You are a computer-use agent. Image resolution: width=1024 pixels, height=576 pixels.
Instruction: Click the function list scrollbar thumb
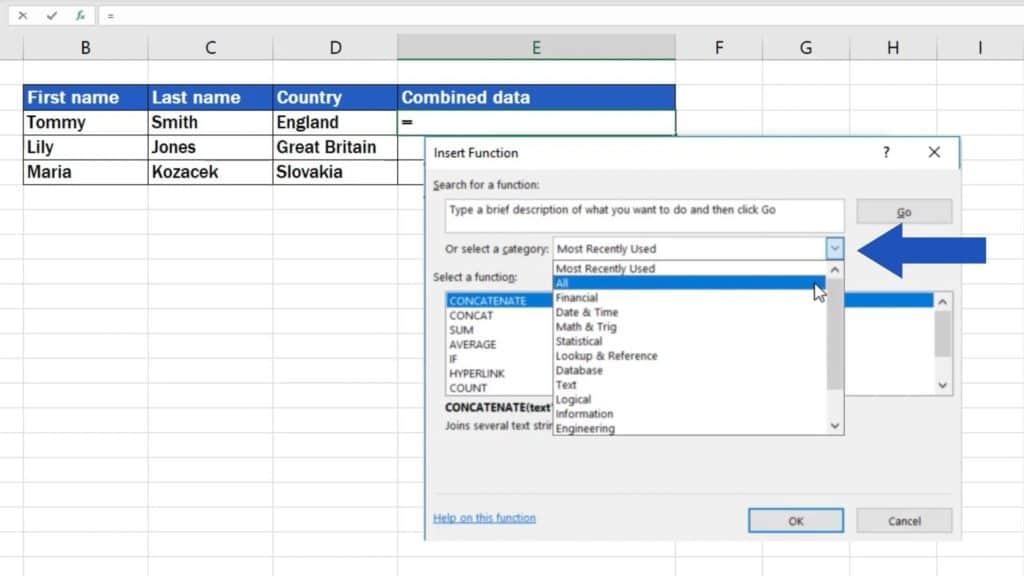click(x=942, y=334)
